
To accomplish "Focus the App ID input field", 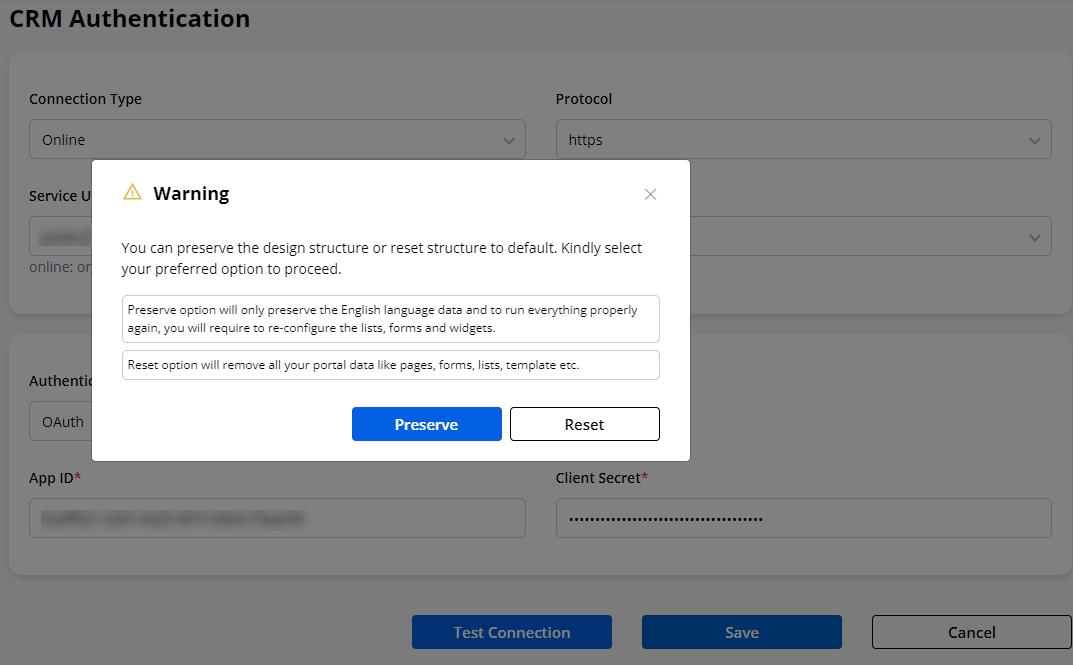I will tap(277, 518).
